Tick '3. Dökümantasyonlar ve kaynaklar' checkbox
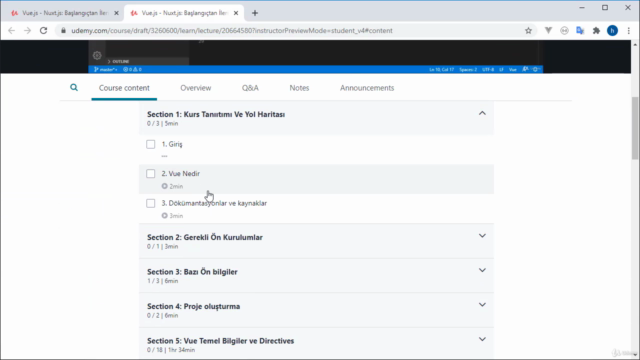 point(151,203)
